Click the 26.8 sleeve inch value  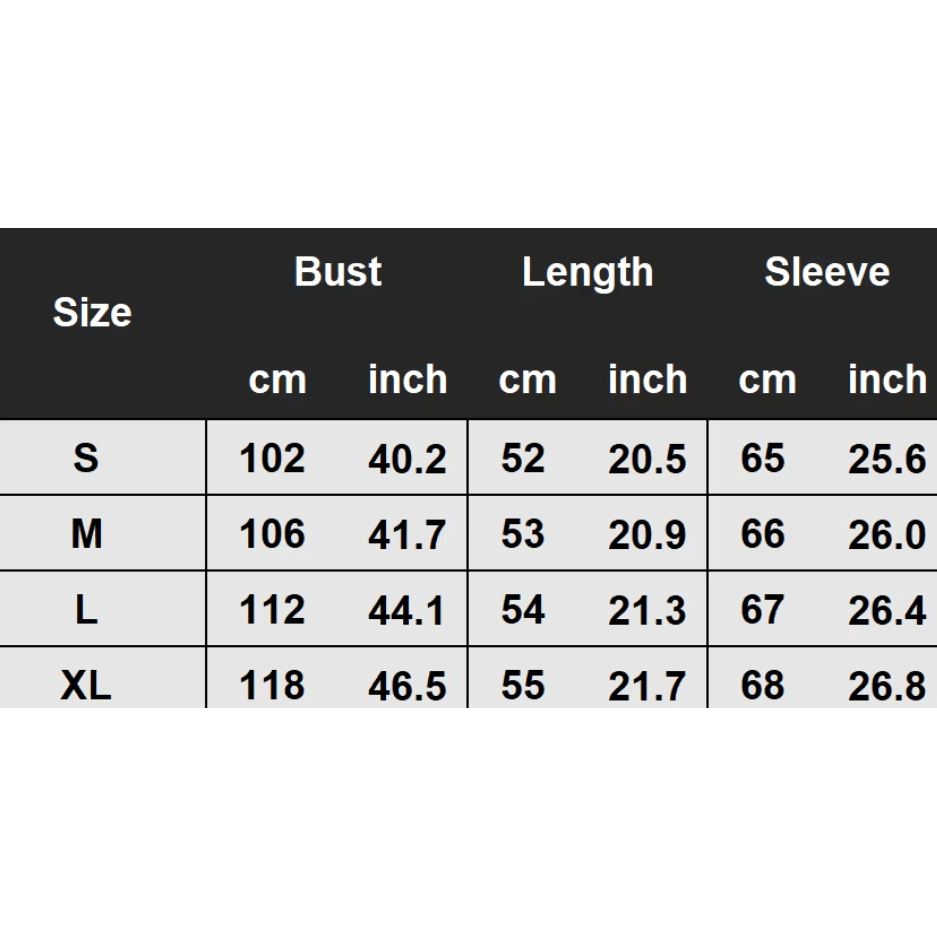click(x=887, y=686)
